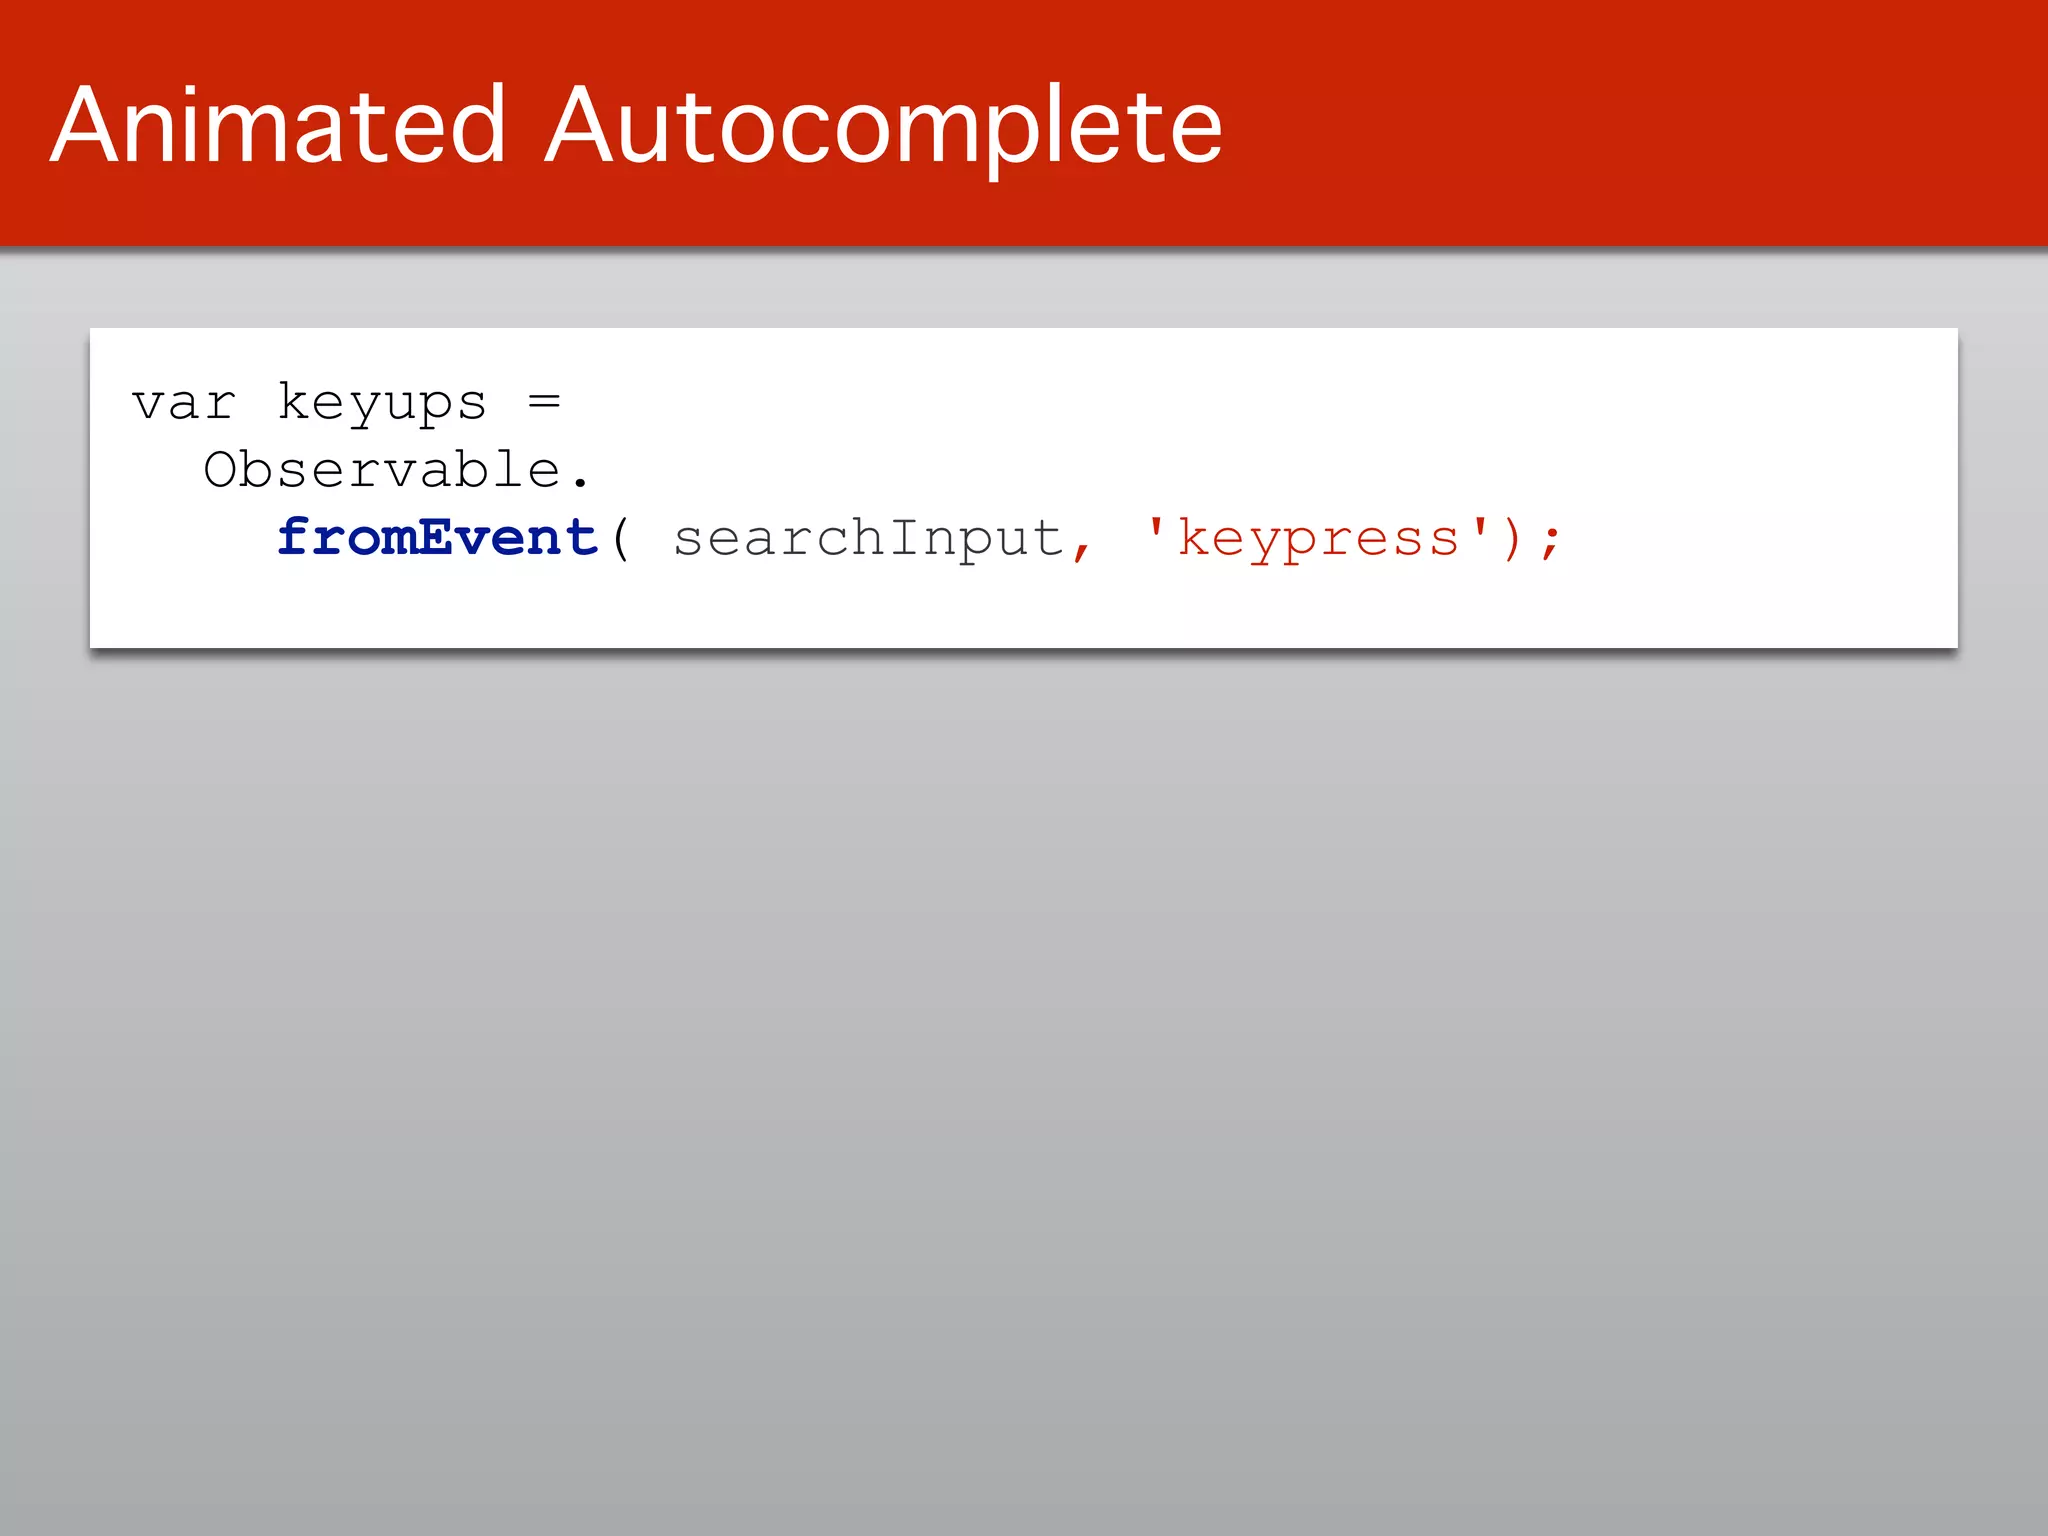Select the bold blue 'fromEvent' method
2048x1536 pixels.
click(437, 537)
